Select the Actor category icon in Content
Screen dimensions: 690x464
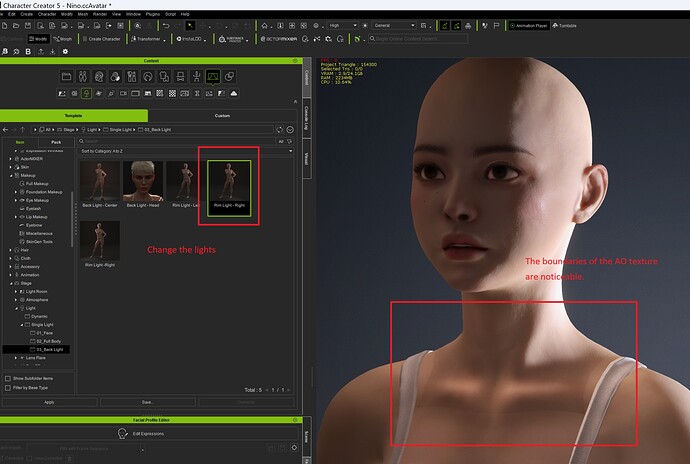pos(83,77)
